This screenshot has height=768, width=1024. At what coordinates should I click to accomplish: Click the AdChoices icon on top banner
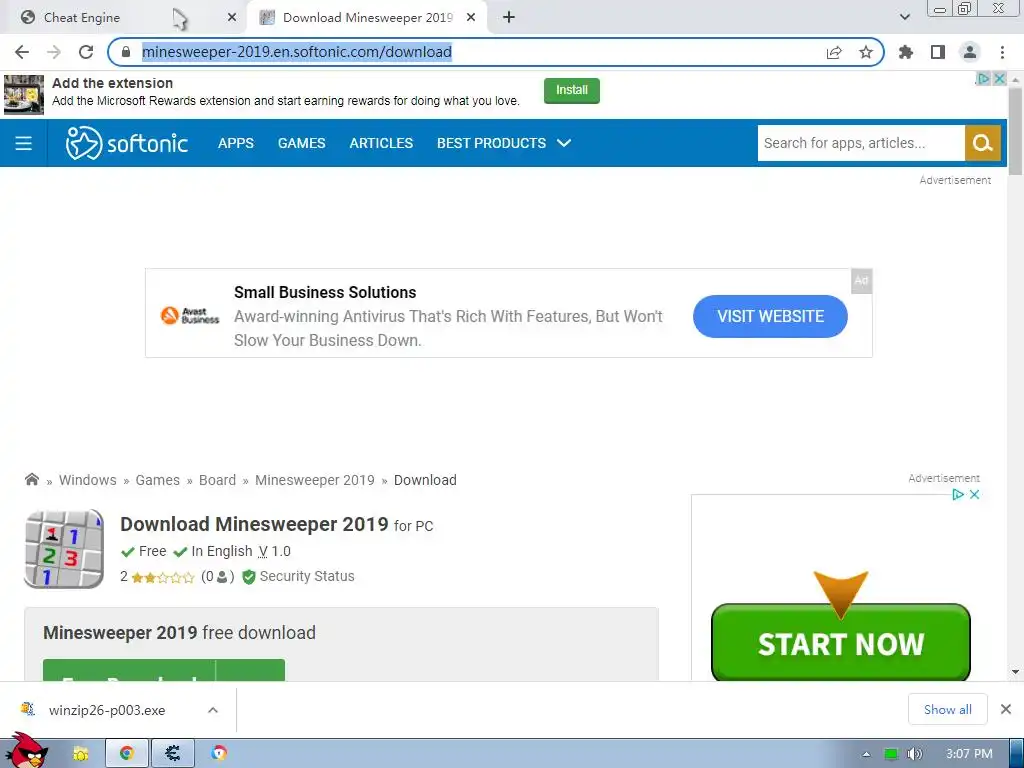click(x=983, y=78)
